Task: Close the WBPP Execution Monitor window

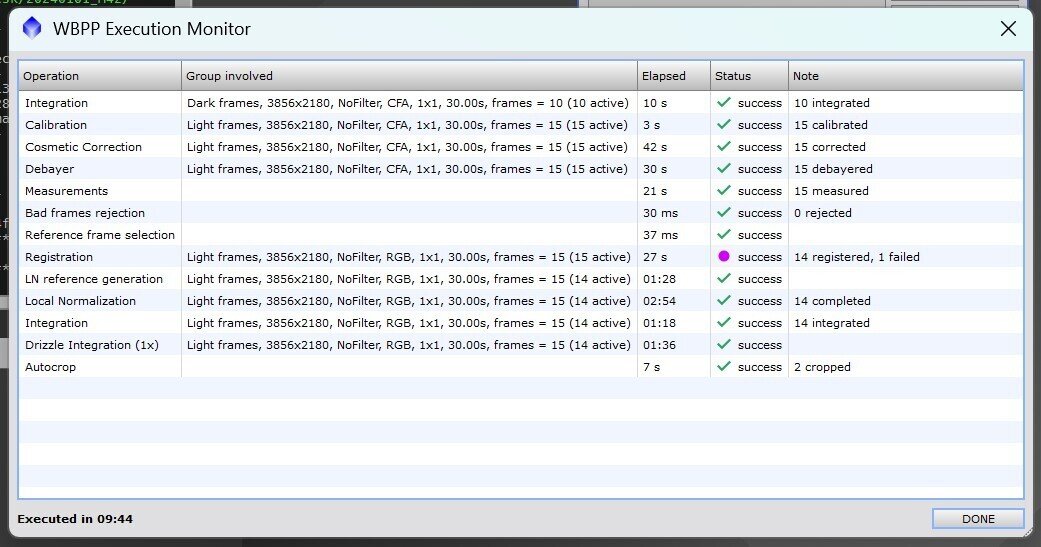Action: tap(1008, 29)
